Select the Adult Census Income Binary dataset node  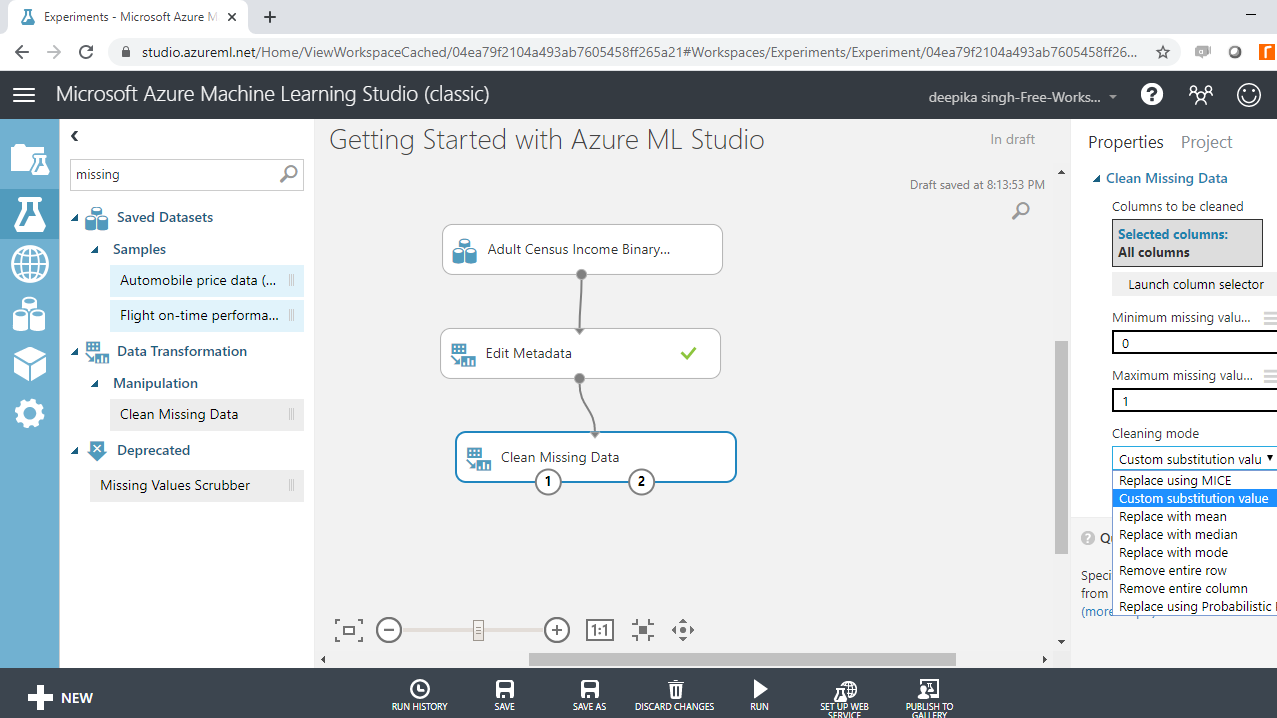582,249
